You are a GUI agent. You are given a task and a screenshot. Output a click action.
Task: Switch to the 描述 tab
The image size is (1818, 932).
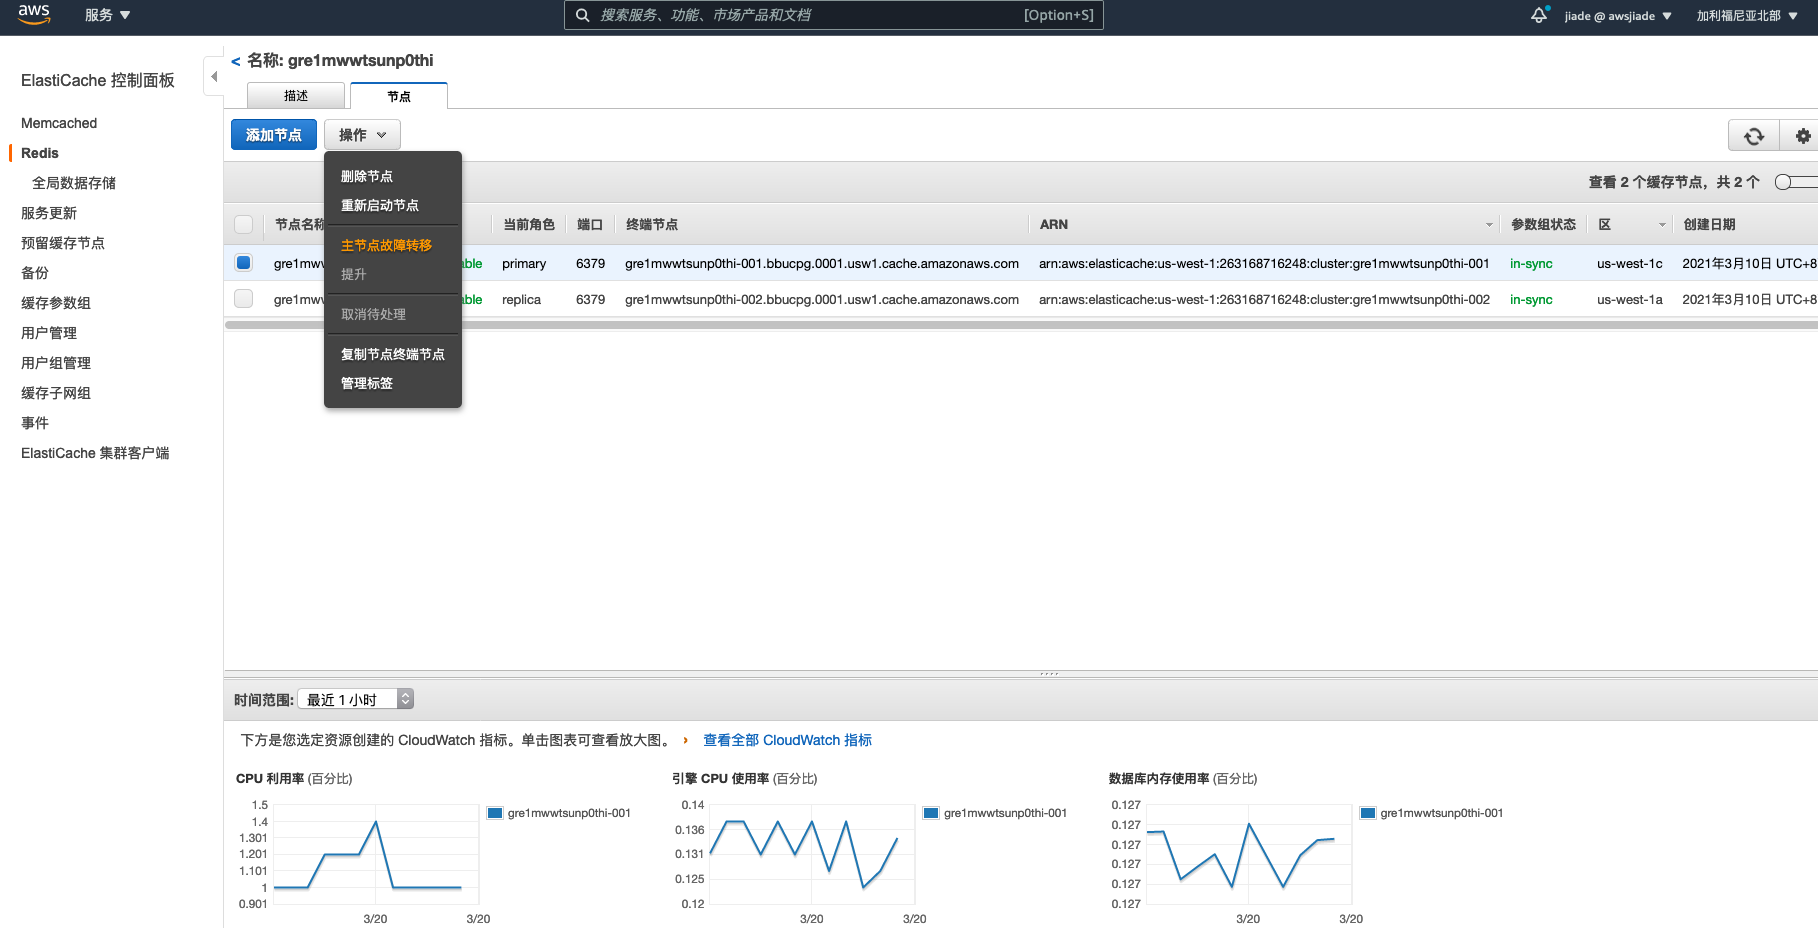point(295,95)
